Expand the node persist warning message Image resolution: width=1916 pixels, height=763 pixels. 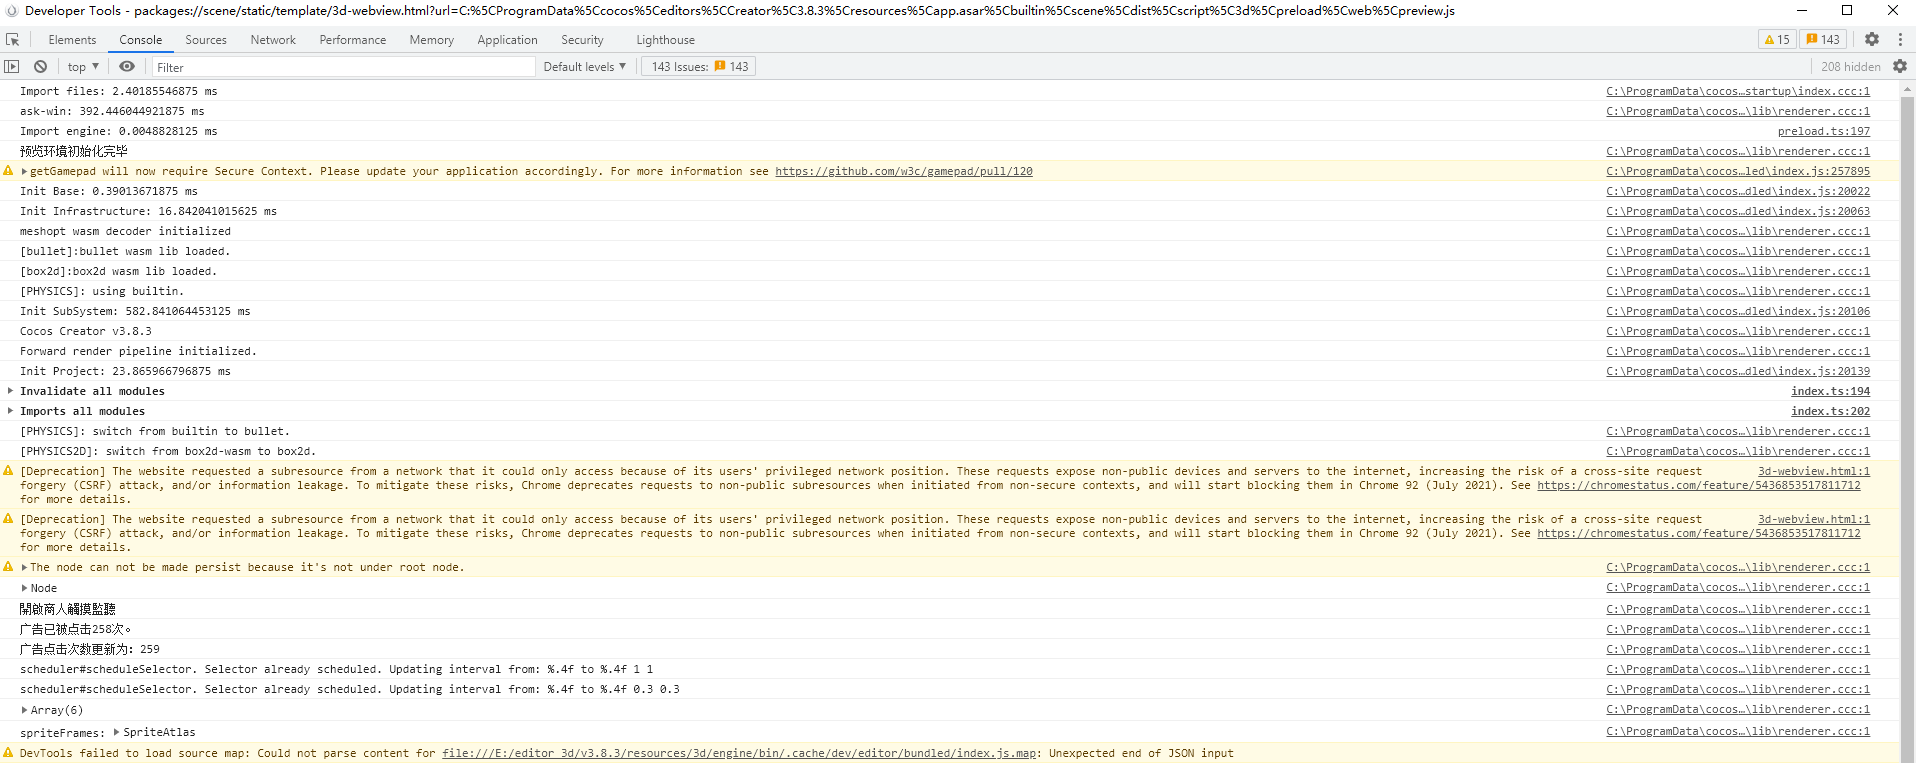click(x=24, y=567)
